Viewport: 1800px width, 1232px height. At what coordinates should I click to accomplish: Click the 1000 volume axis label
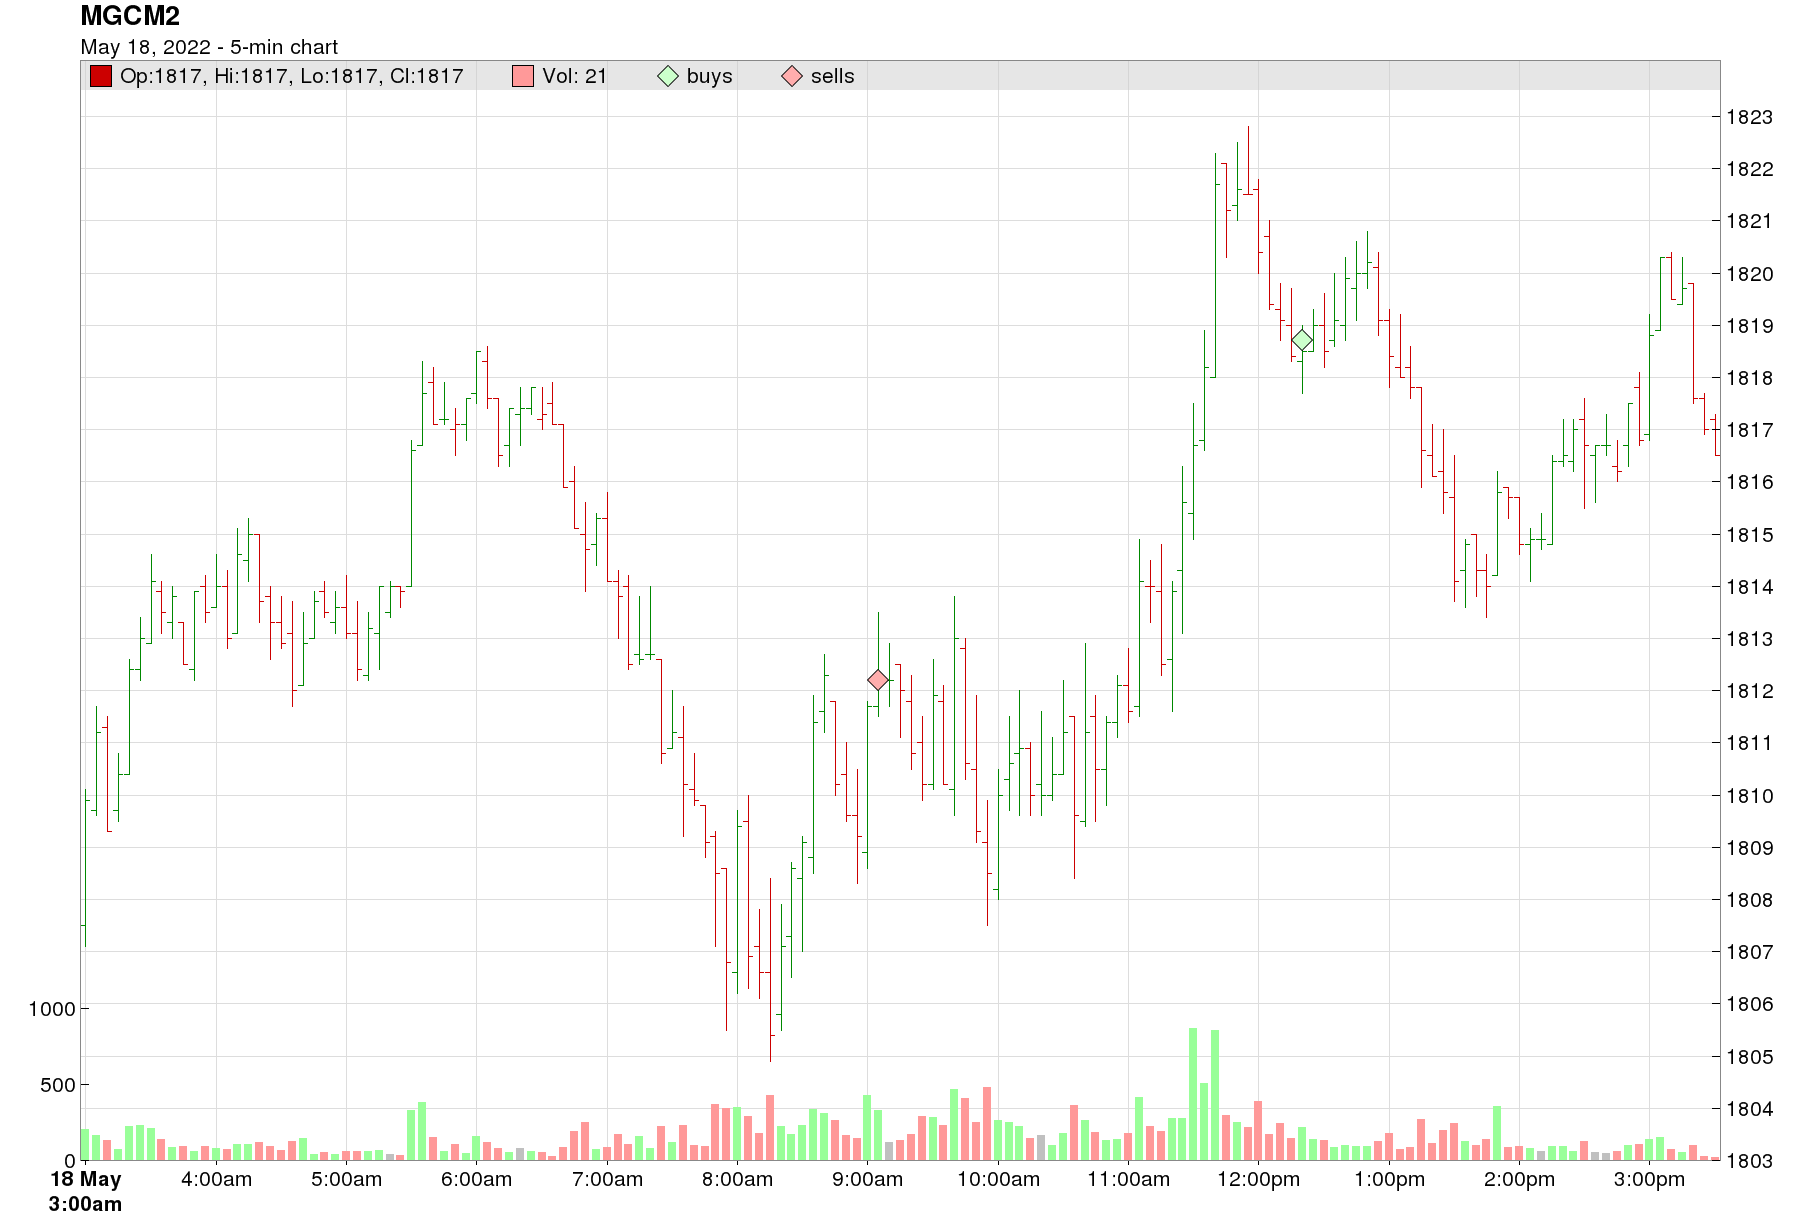(52, 1008)
